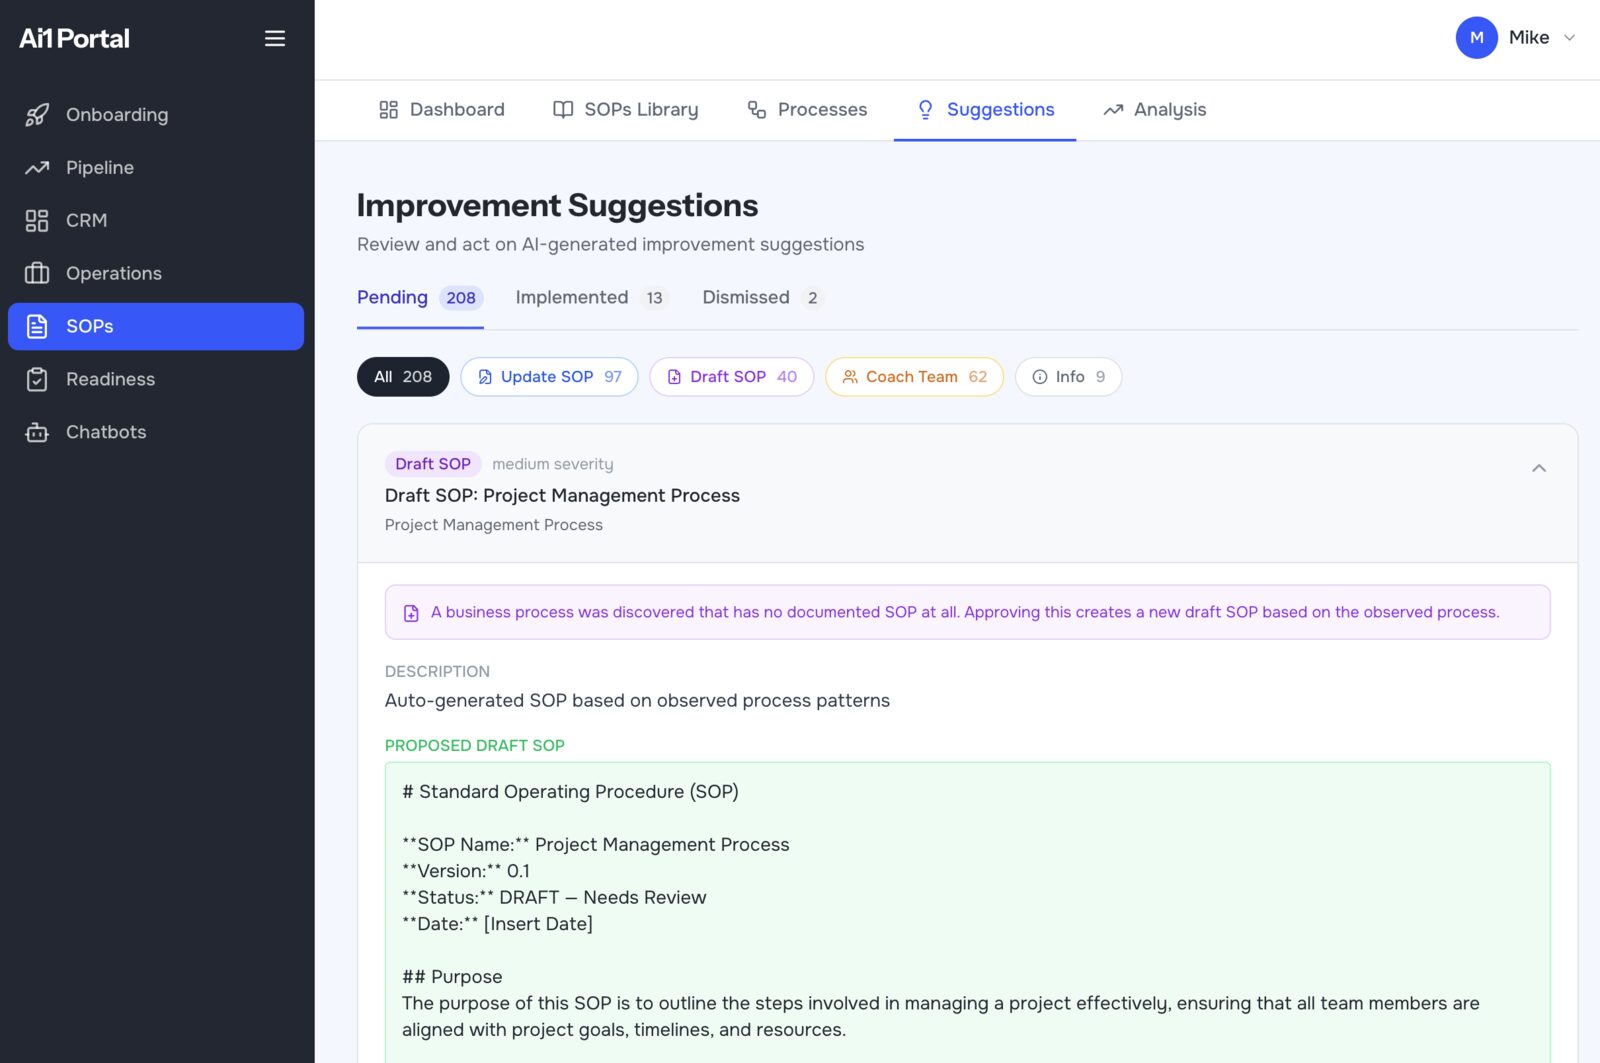Select the Dismissed suggestions tab
The height and width of the screenshot is (1063, 1600).
click(x=762, y=298)
